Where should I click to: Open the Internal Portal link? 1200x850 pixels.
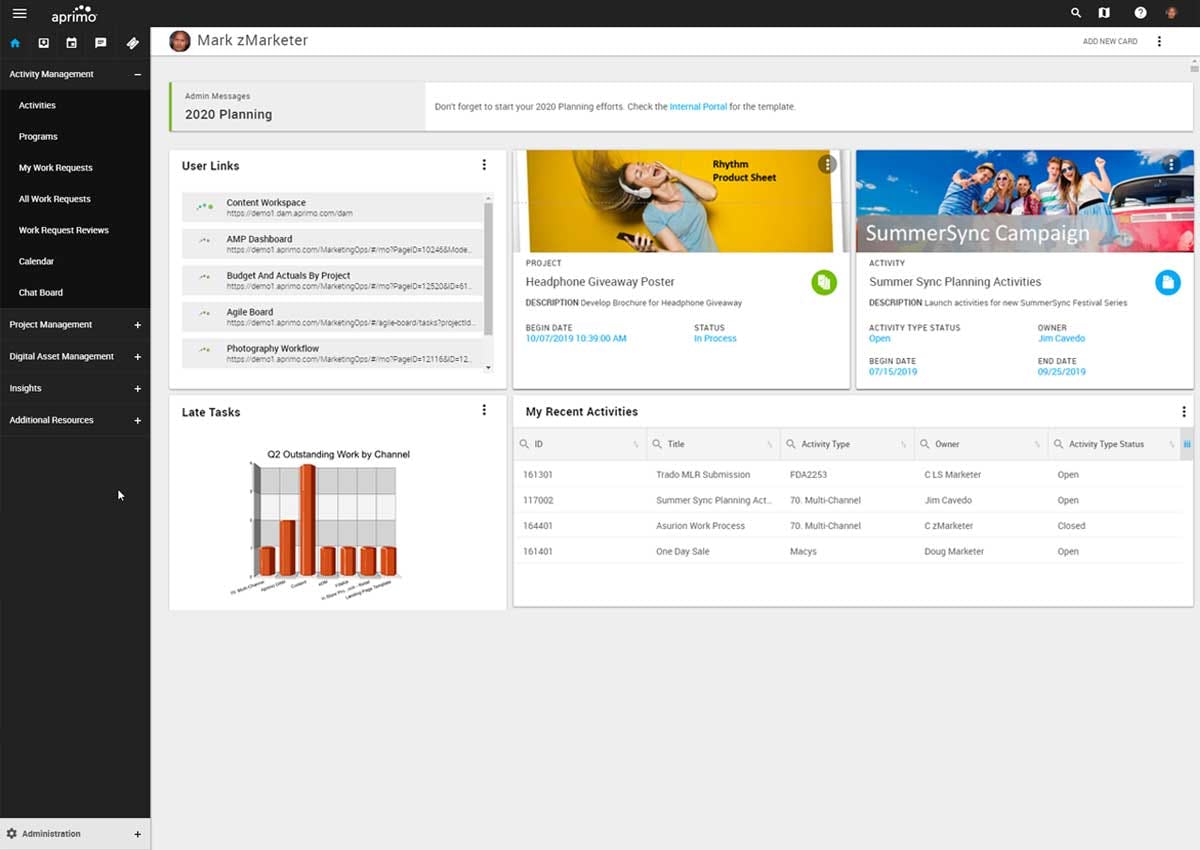tap(697, 106)
